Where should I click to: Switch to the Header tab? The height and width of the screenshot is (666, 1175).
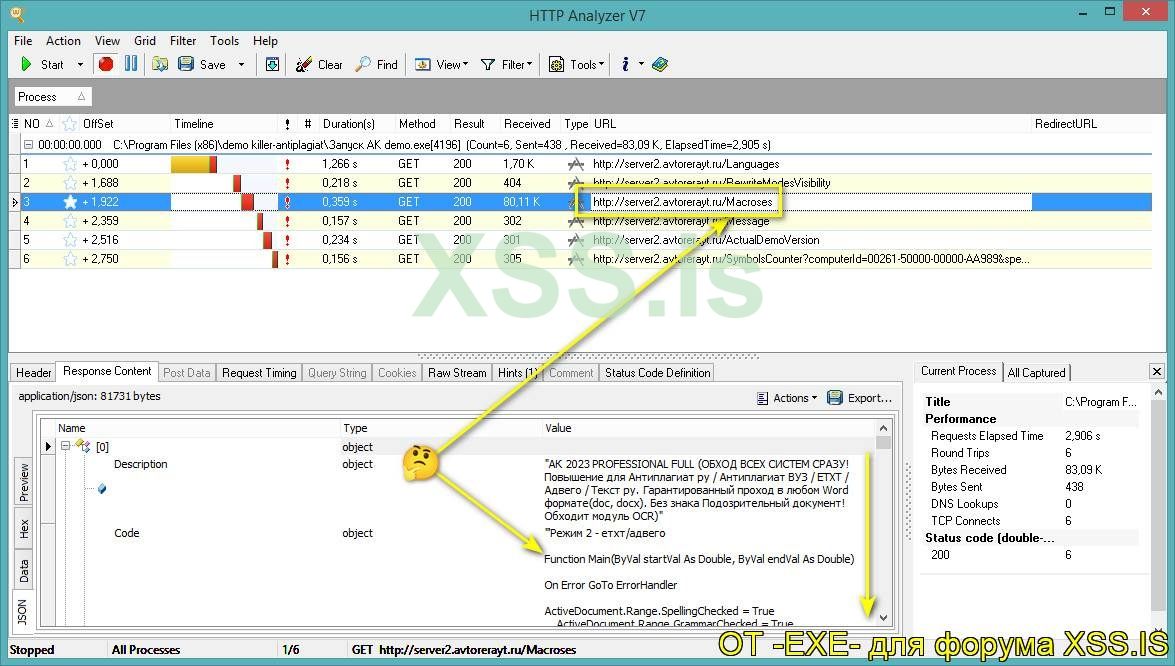pyautogui.click(x=34, y=372)
